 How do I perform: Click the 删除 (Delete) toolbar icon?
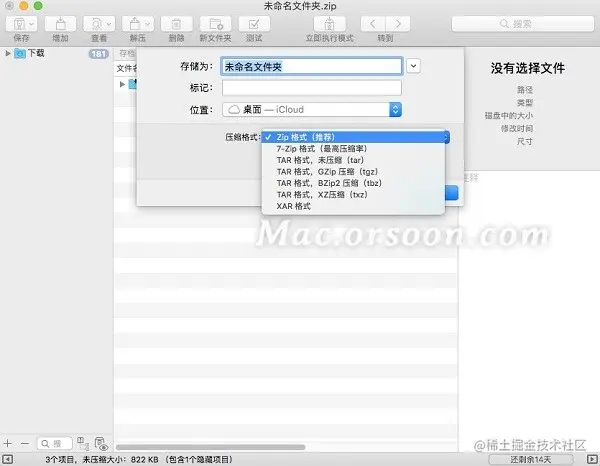[176, 24]
